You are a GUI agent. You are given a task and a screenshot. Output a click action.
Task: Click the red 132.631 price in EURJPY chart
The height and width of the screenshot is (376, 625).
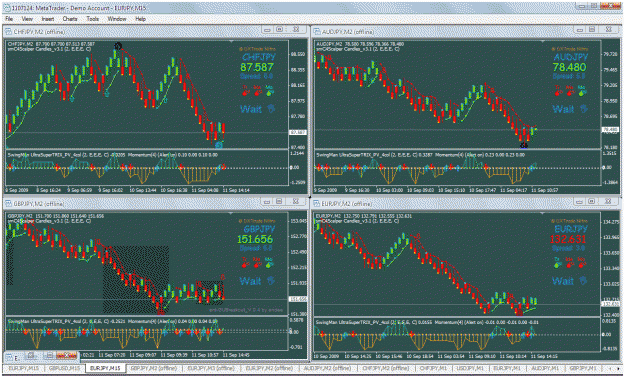568,239
